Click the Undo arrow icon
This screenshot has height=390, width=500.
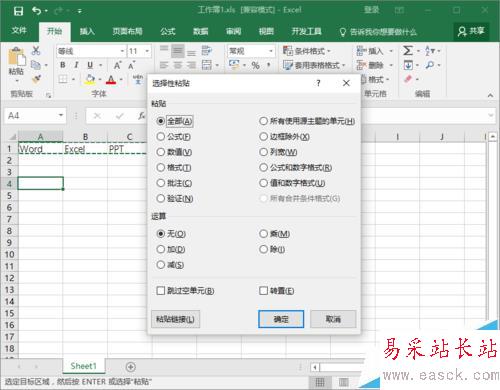(36, 11)
